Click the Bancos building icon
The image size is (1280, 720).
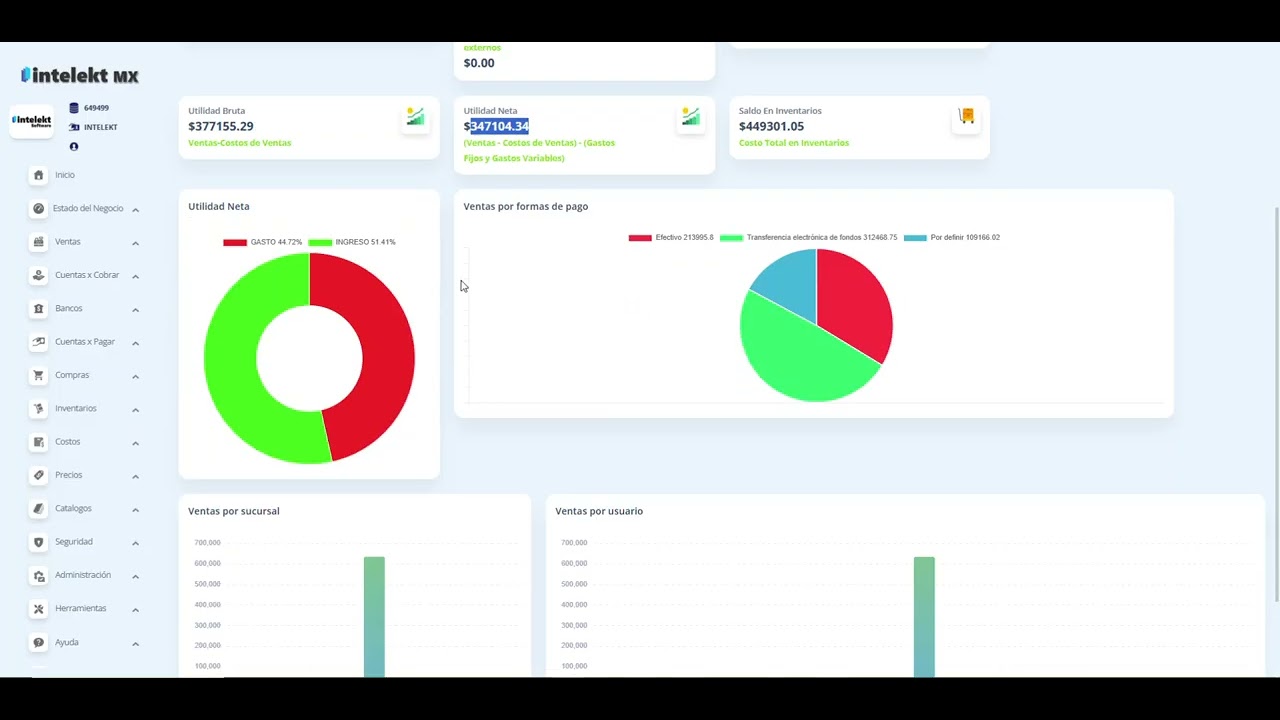38,308
